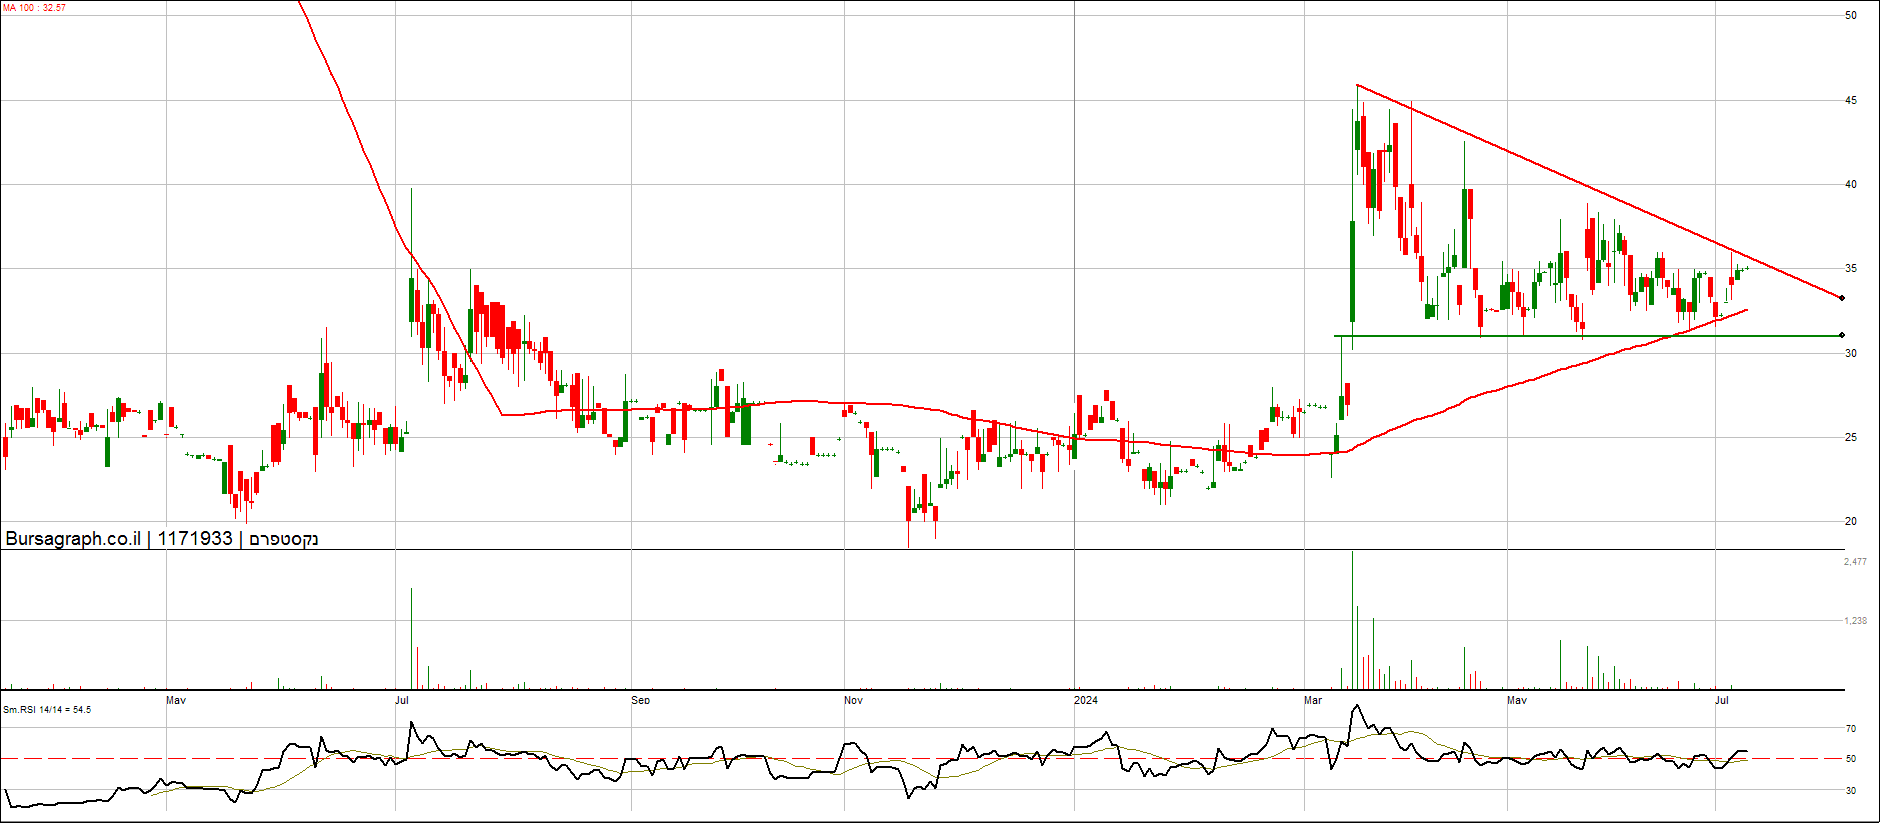The width and height of the screenshot is (1880, 823).
Task: Click the top starting point of red trendline
Action: [1357, 85]
